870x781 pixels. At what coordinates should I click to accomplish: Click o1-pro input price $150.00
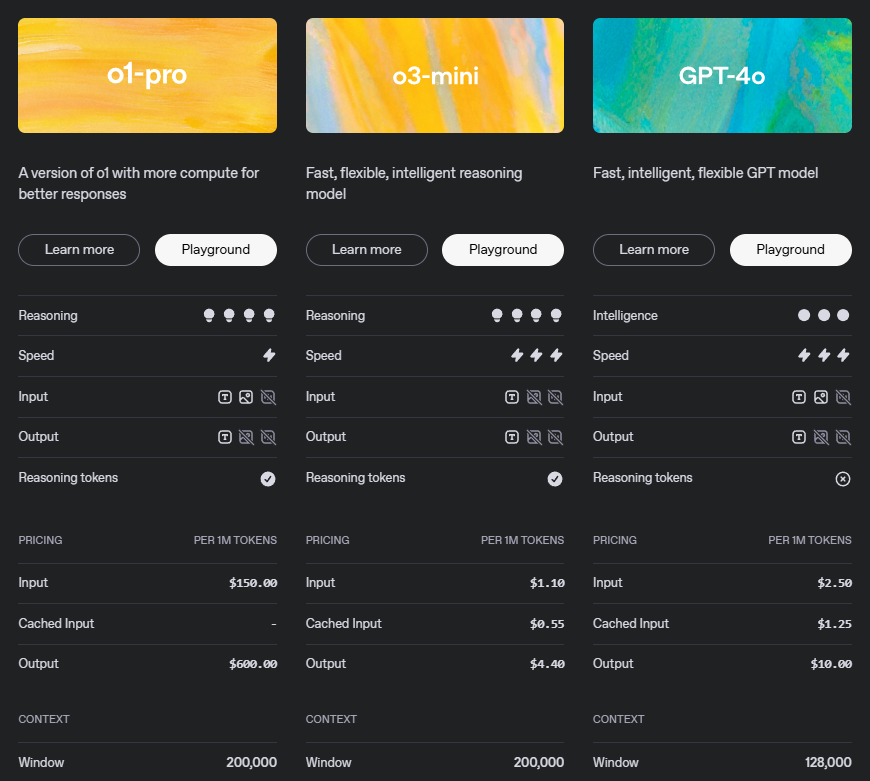point(253,583)
